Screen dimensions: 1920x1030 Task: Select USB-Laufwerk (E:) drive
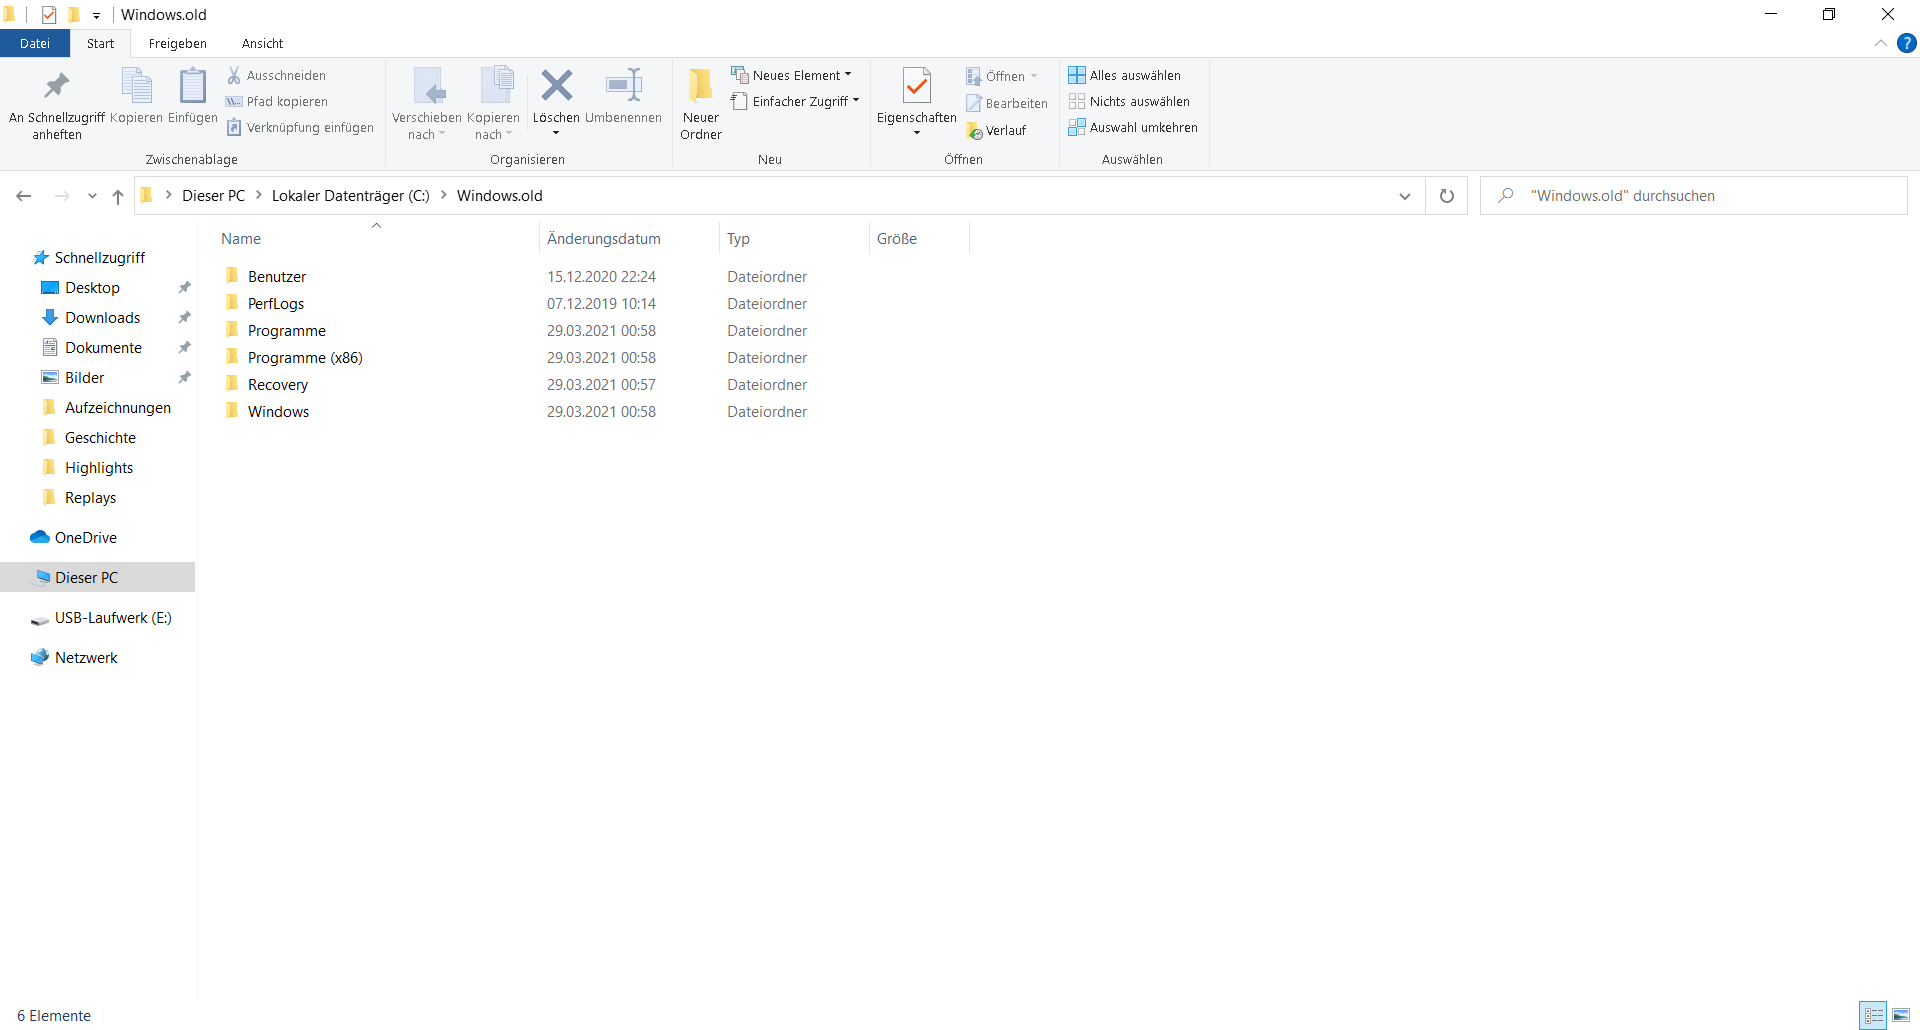coord(113,617)
